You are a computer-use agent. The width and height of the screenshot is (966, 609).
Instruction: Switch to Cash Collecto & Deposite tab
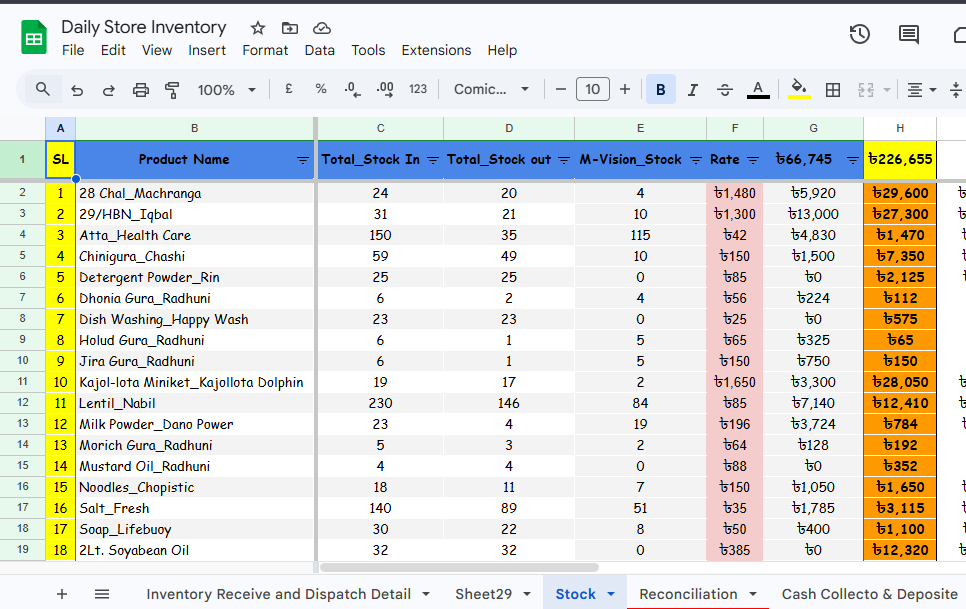coord(869,594)
